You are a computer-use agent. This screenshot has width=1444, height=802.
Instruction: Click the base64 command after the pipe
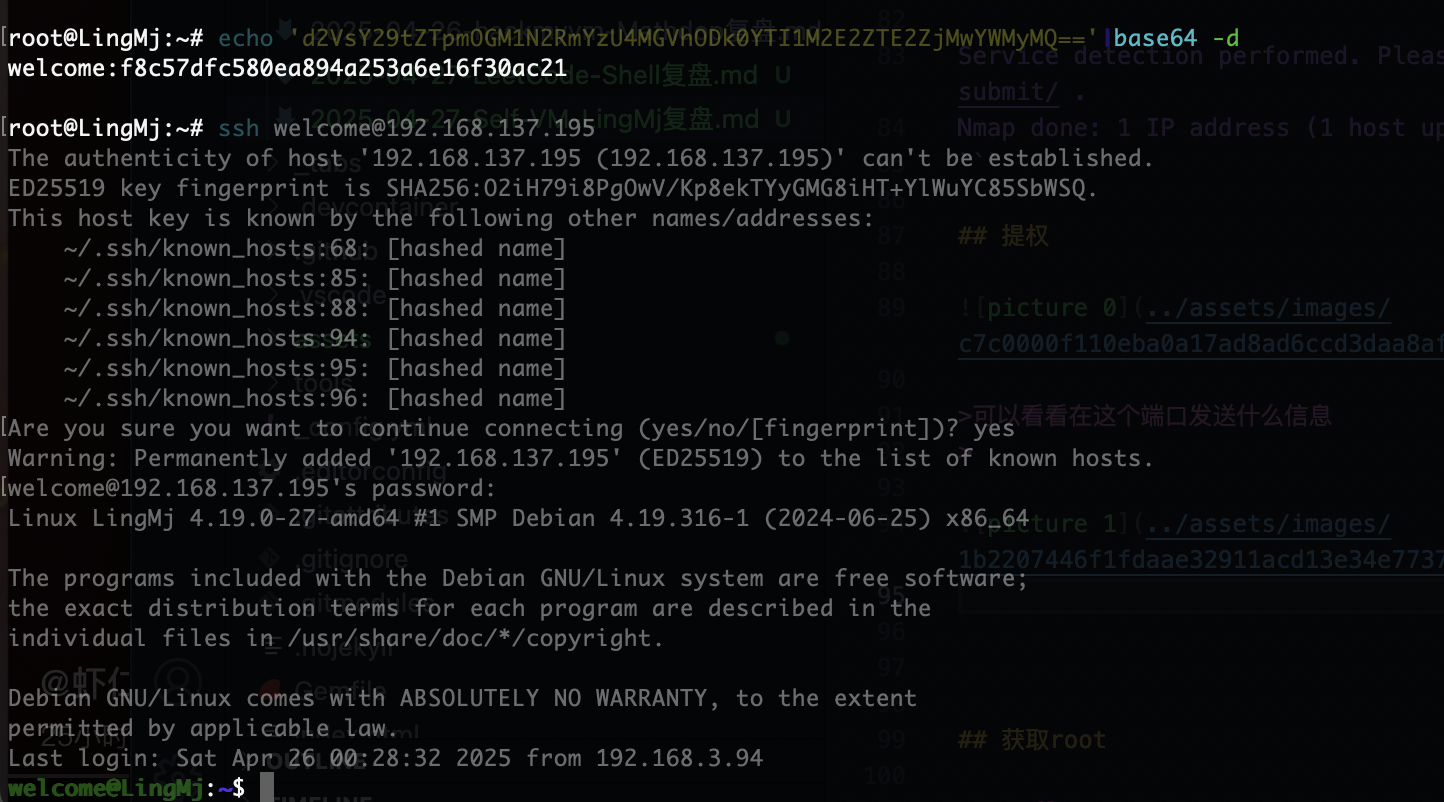tap(1155, 39)
